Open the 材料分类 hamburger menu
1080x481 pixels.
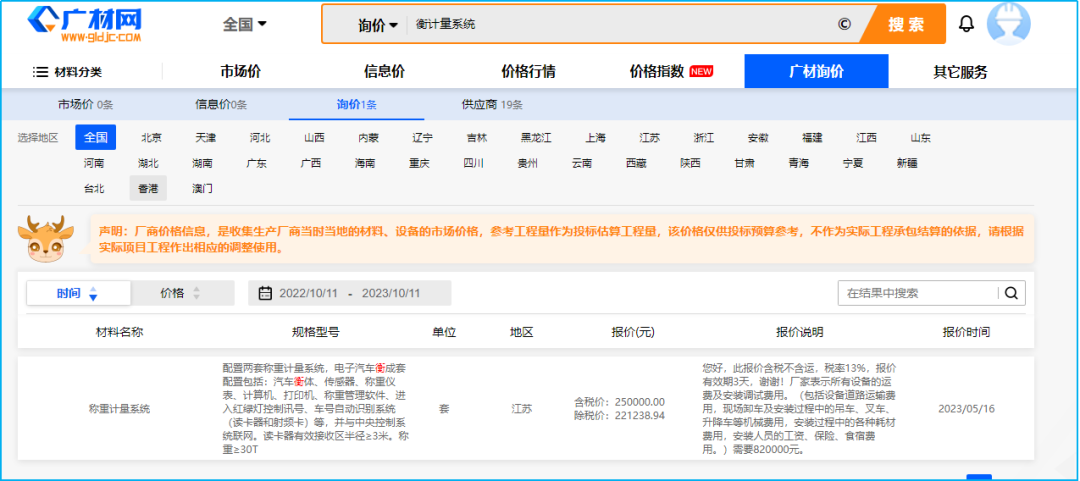[67, 72]
